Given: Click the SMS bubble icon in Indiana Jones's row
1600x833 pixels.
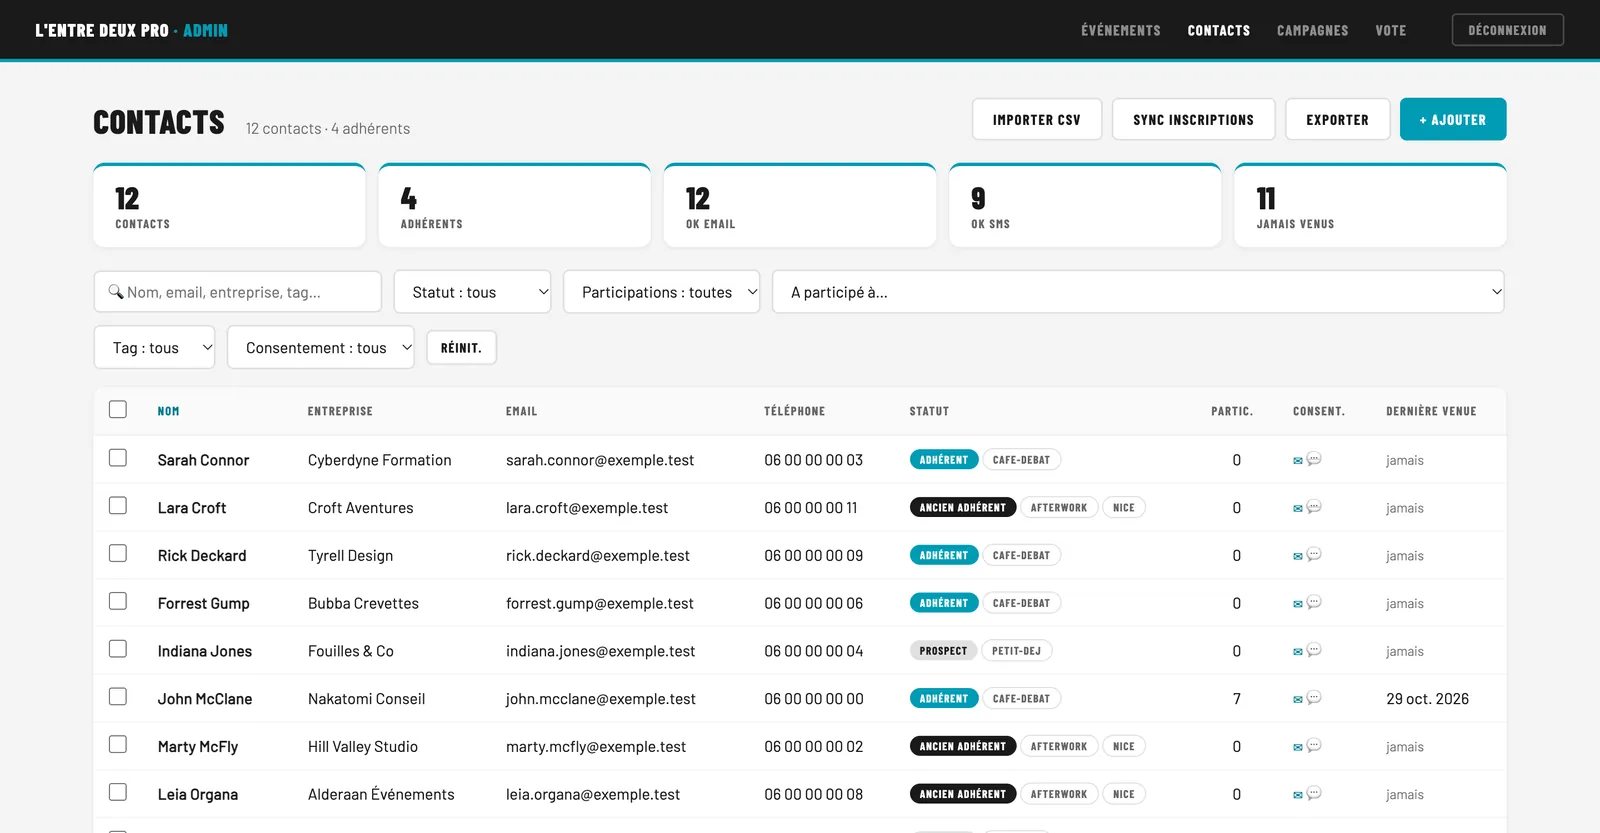Looking at the screenshot, I should tap(1314, 650).
